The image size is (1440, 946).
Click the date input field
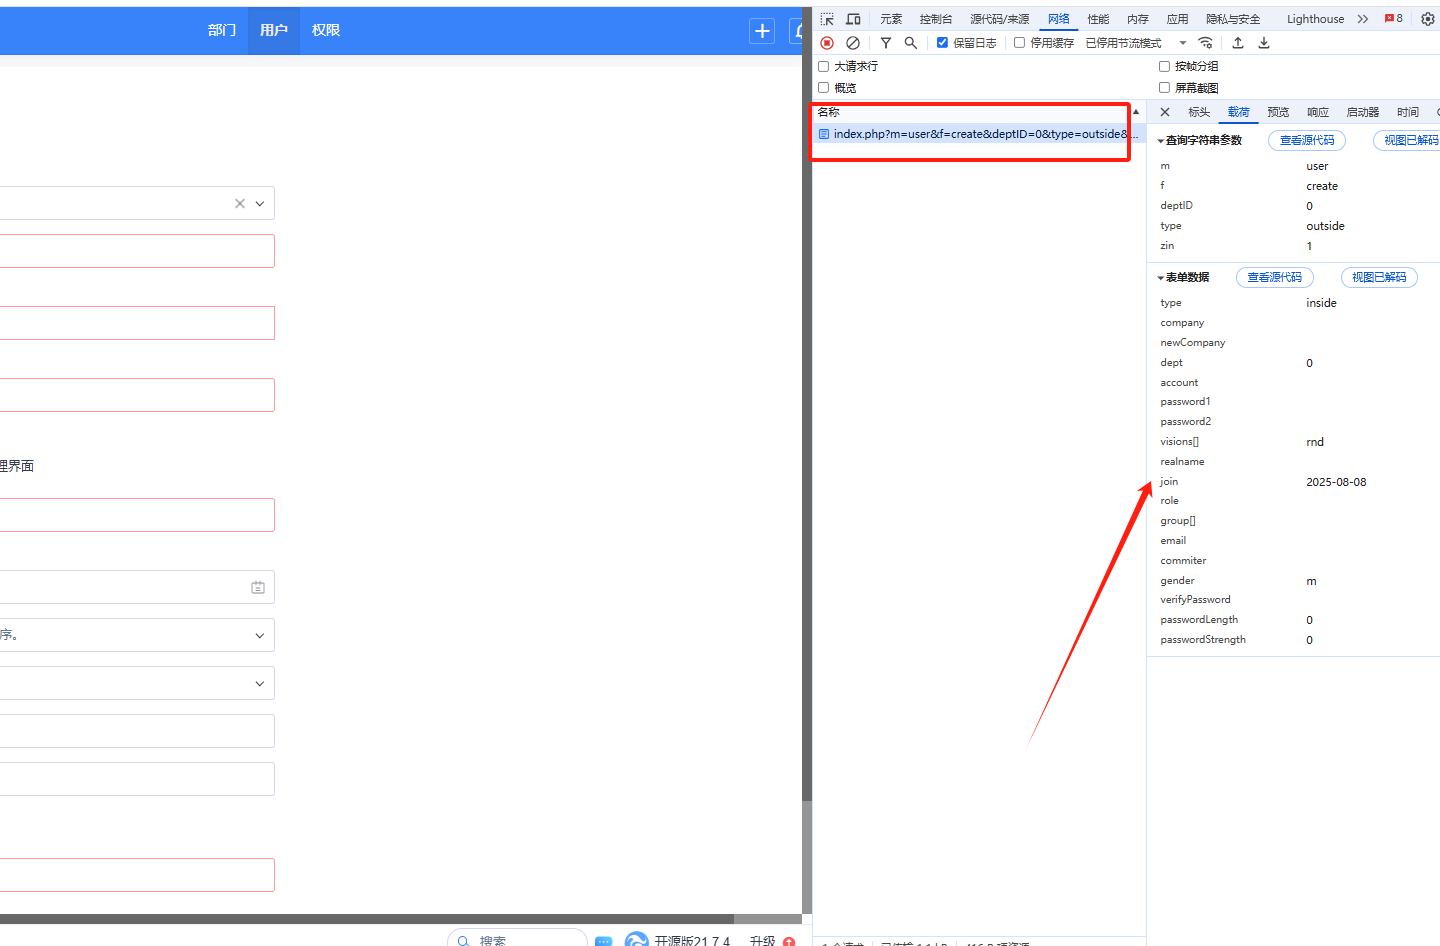pos(137,587)
